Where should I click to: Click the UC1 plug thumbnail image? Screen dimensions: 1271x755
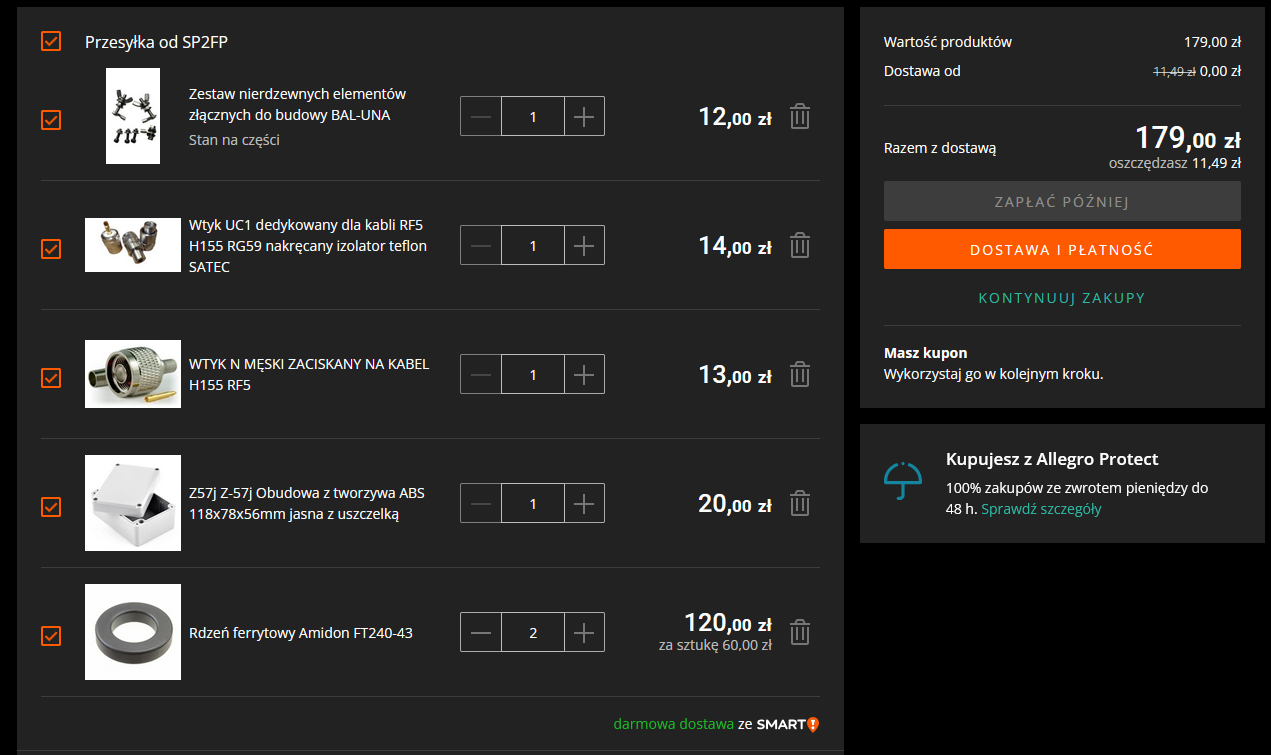(x=133, y=245)
